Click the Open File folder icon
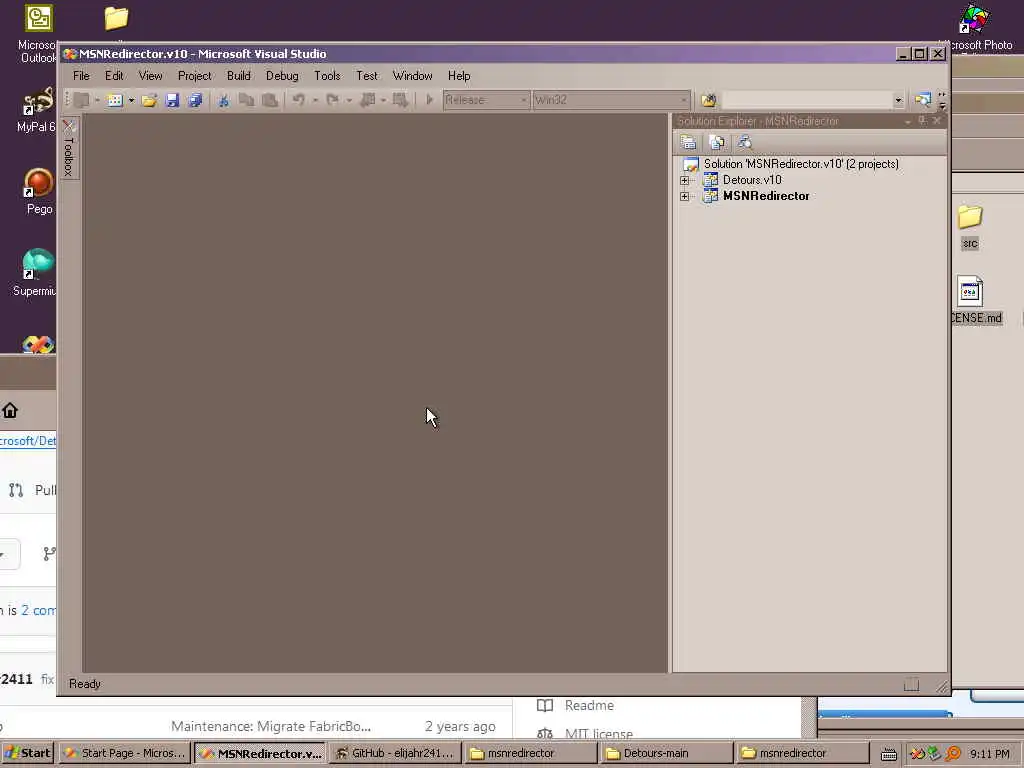 click(149, 100)
